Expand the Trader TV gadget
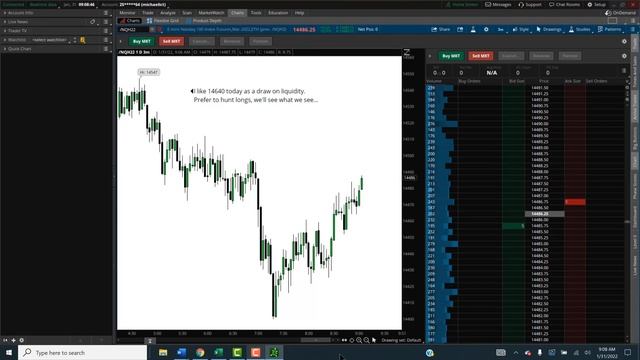 5,31
